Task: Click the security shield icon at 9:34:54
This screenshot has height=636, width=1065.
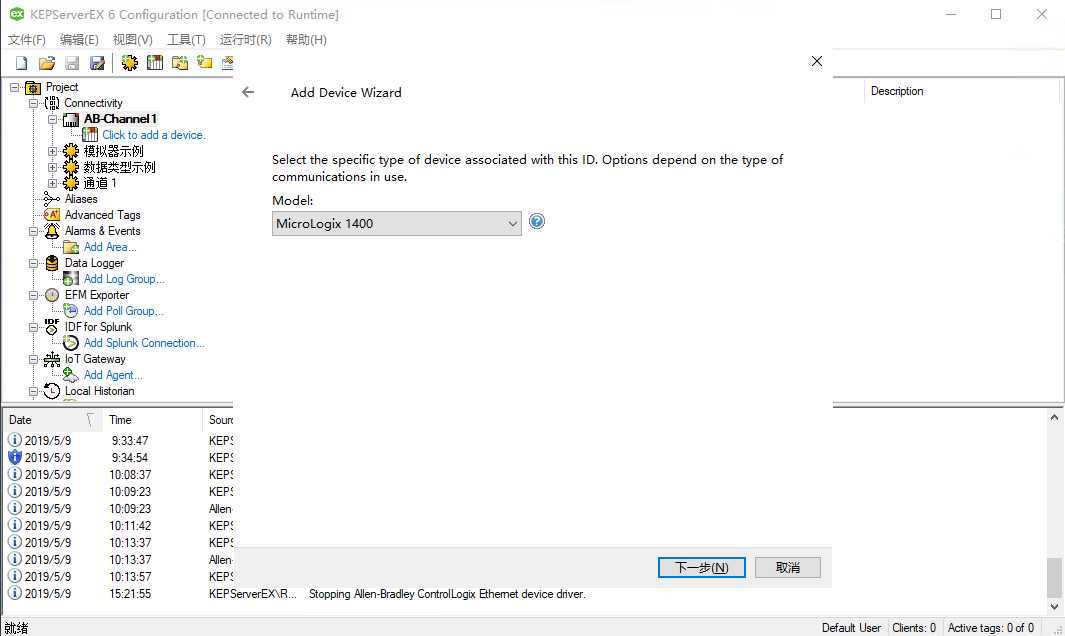Action: 14,457
